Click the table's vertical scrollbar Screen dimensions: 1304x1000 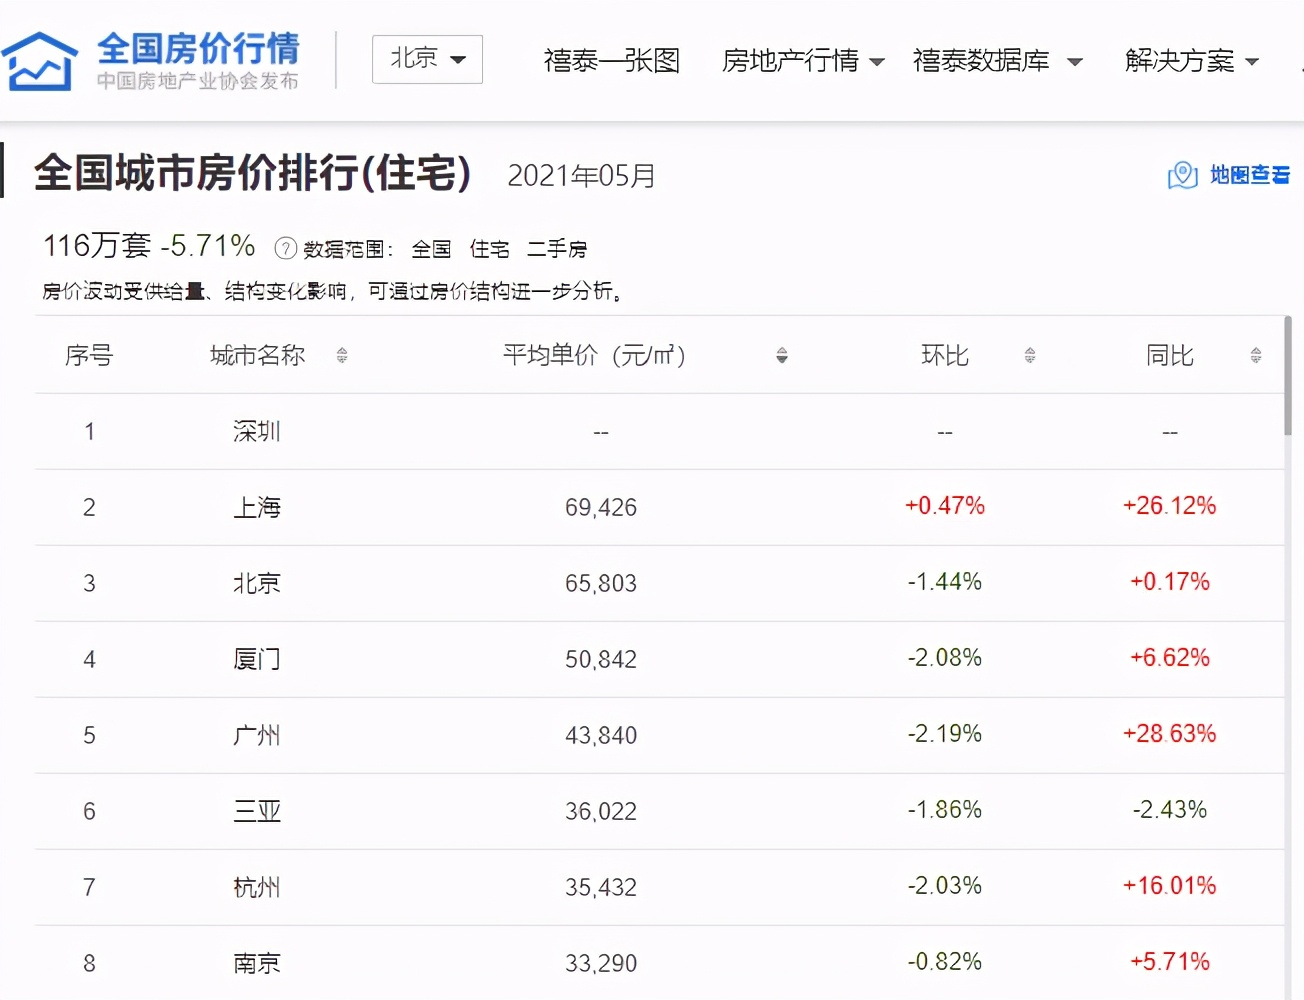point(1288,376)
